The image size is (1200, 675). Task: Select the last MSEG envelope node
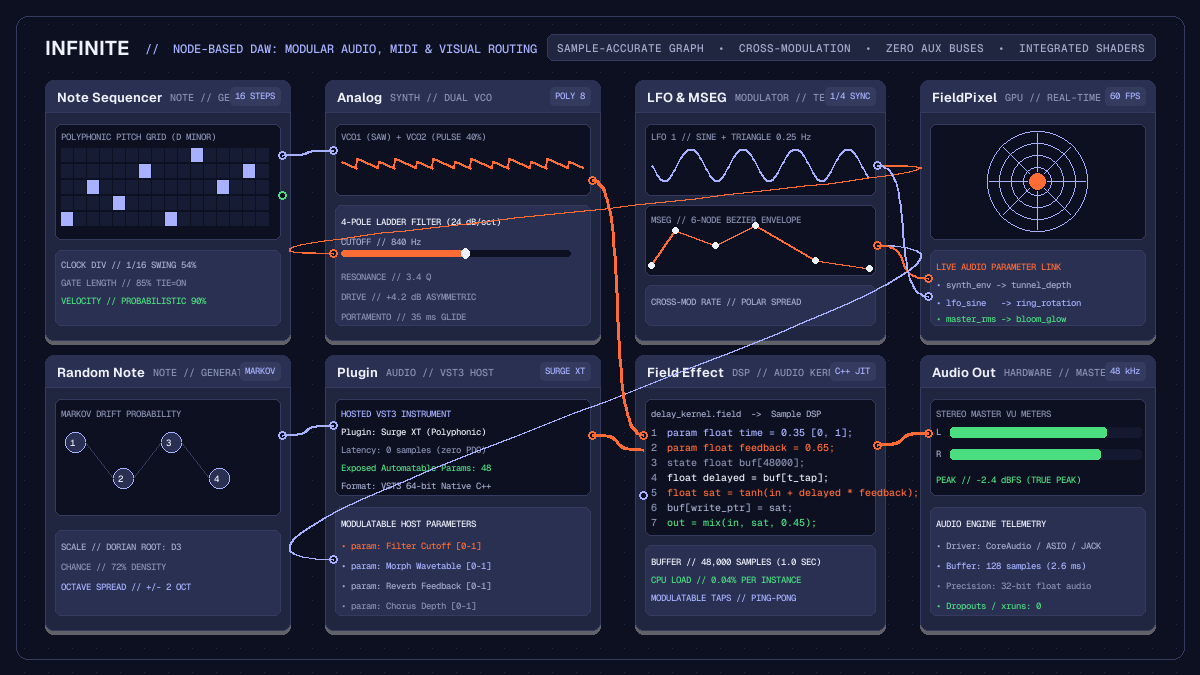coord(868,268)
